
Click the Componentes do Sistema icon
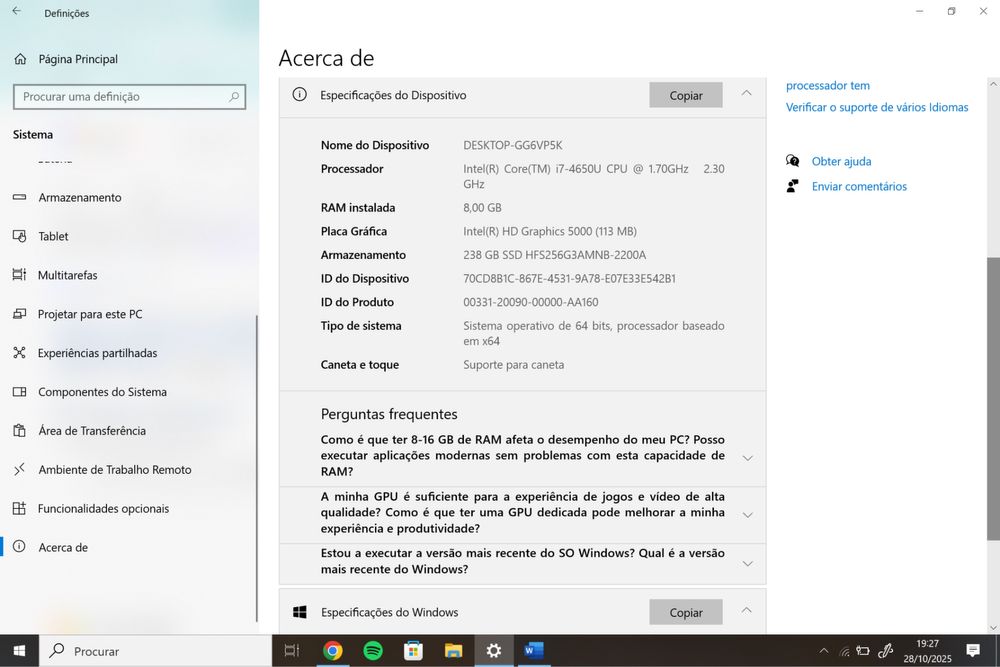(20, 392)
